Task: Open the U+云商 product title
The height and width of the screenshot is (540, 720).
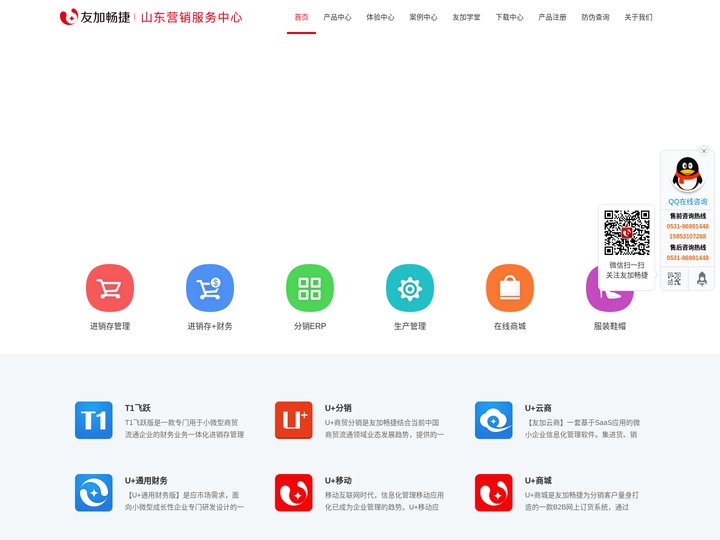Action: (538, 408)
